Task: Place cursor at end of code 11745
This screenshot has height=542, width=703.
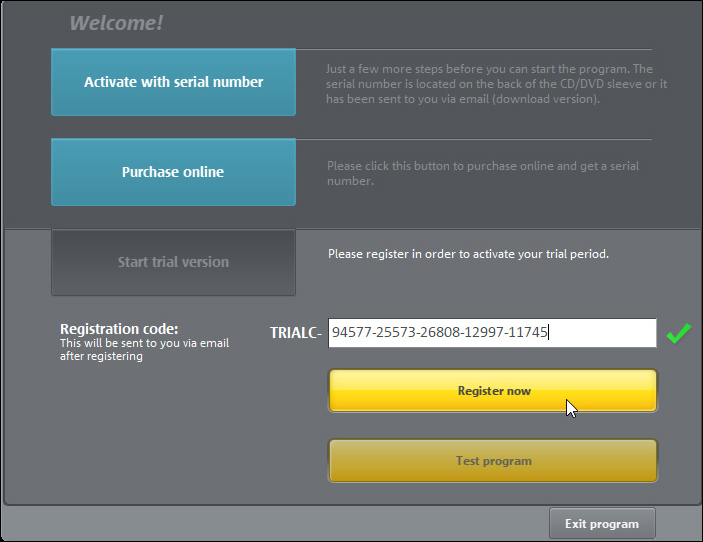Action: tap(548, 333)
